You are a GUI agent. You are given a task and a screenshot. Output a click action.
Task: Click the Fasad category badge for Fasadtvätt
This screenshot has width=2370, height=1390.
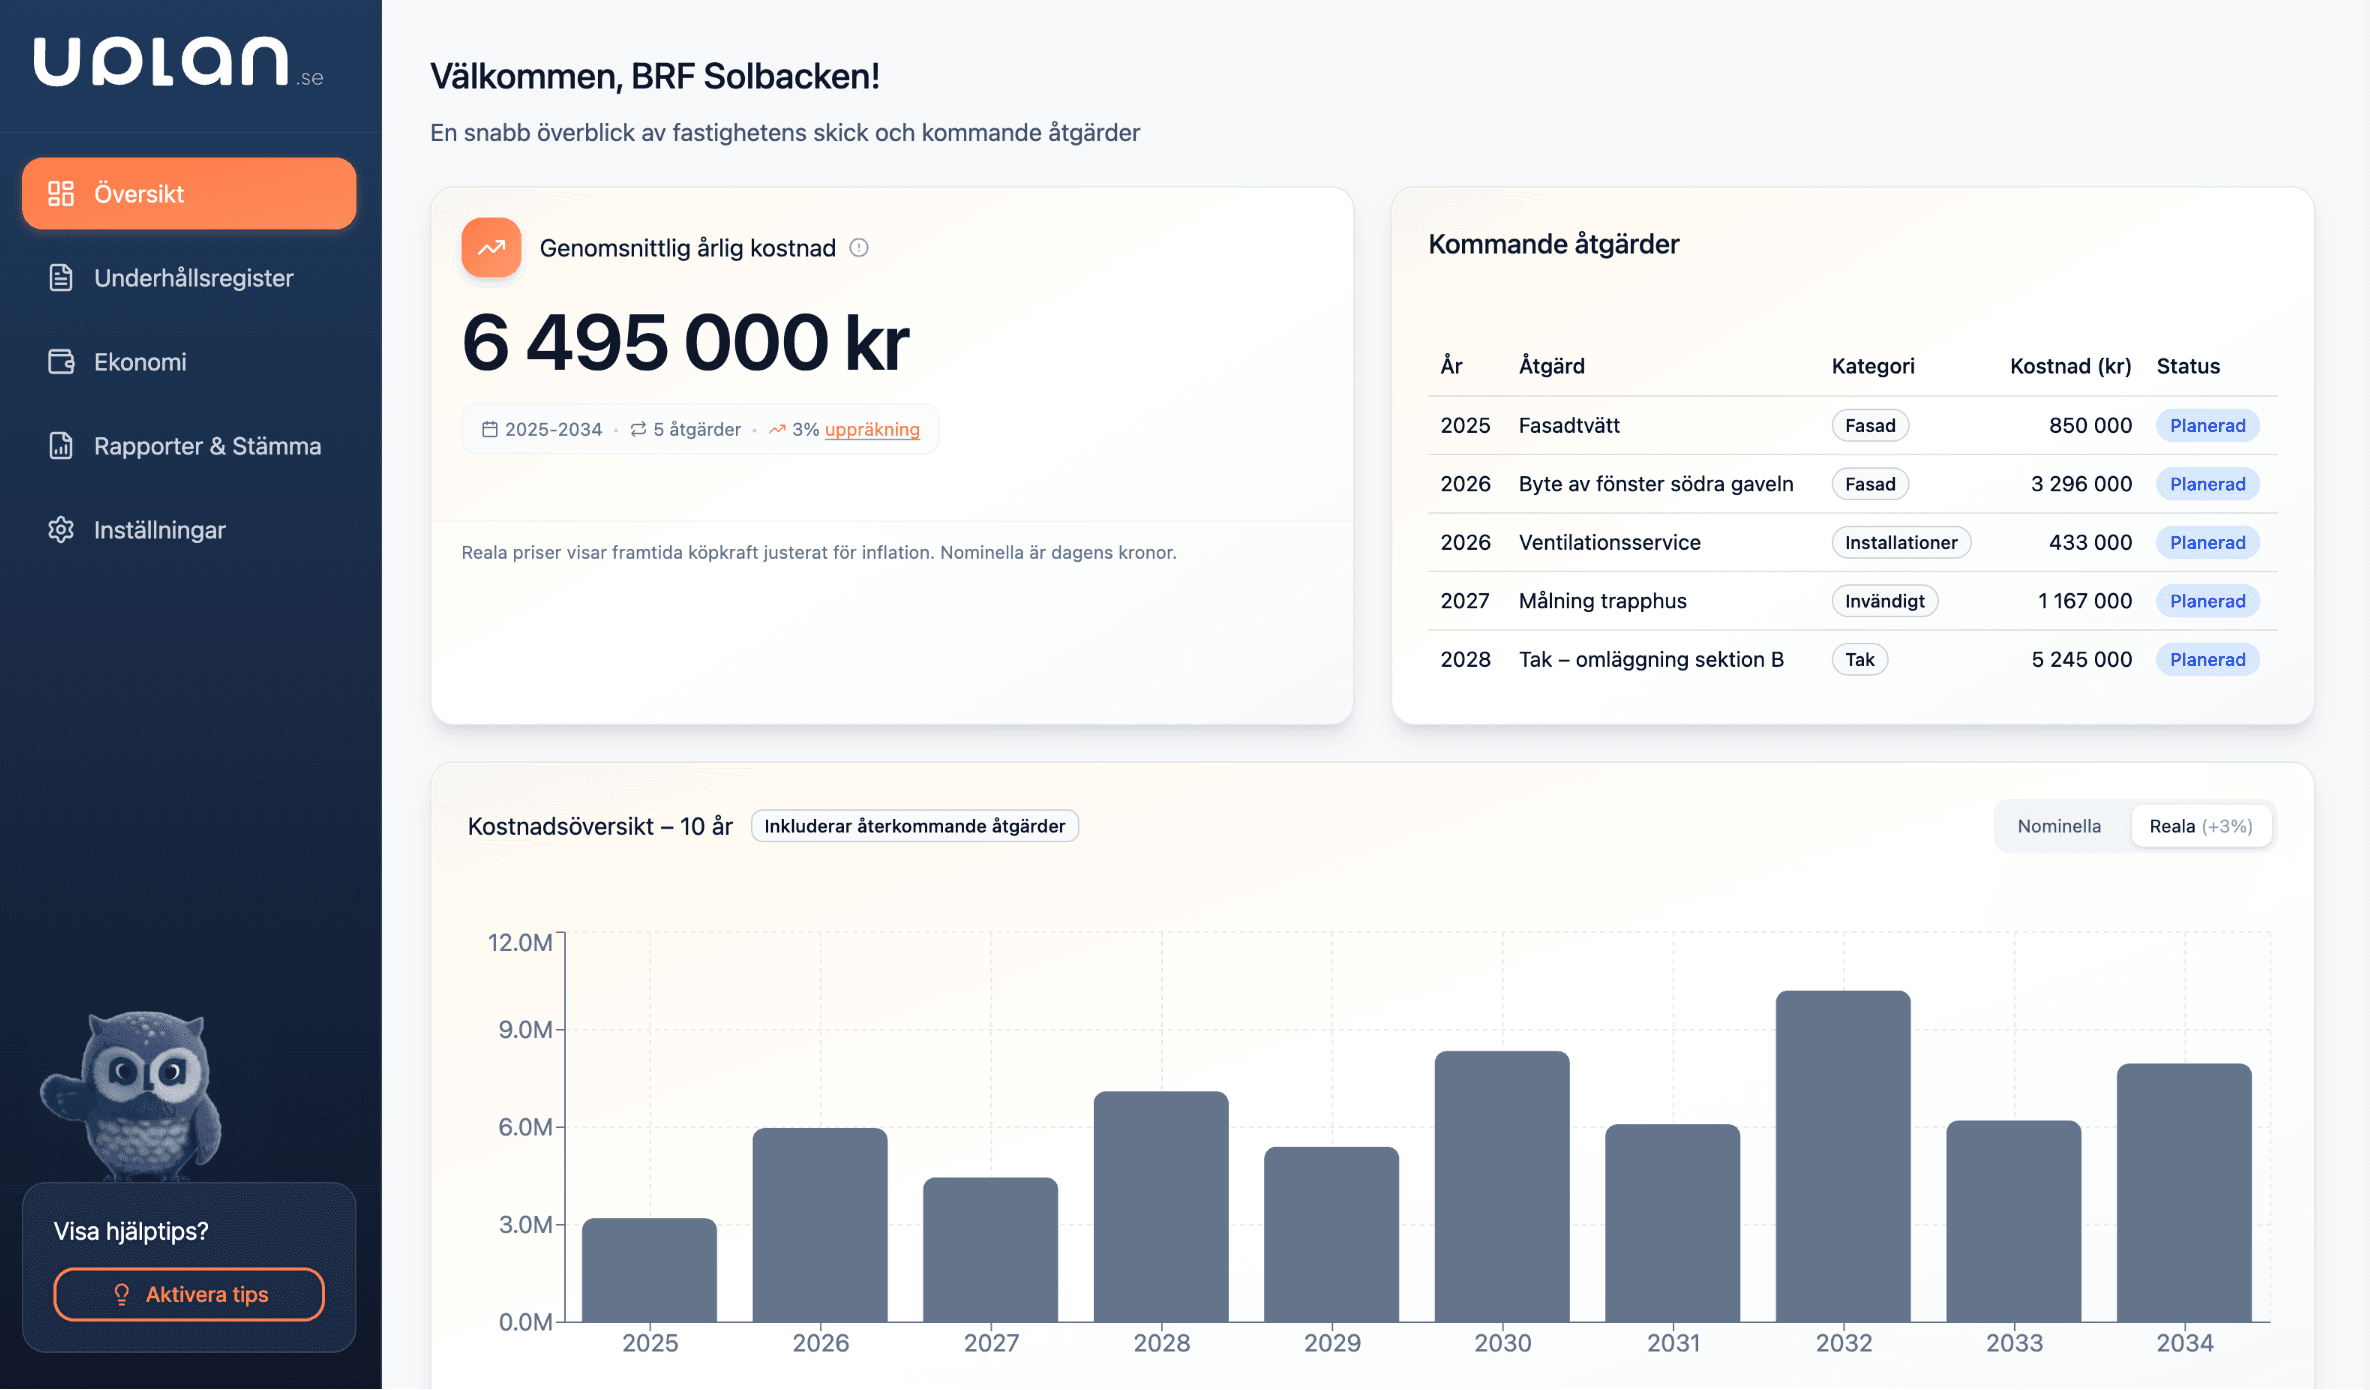click(1869, 425)
